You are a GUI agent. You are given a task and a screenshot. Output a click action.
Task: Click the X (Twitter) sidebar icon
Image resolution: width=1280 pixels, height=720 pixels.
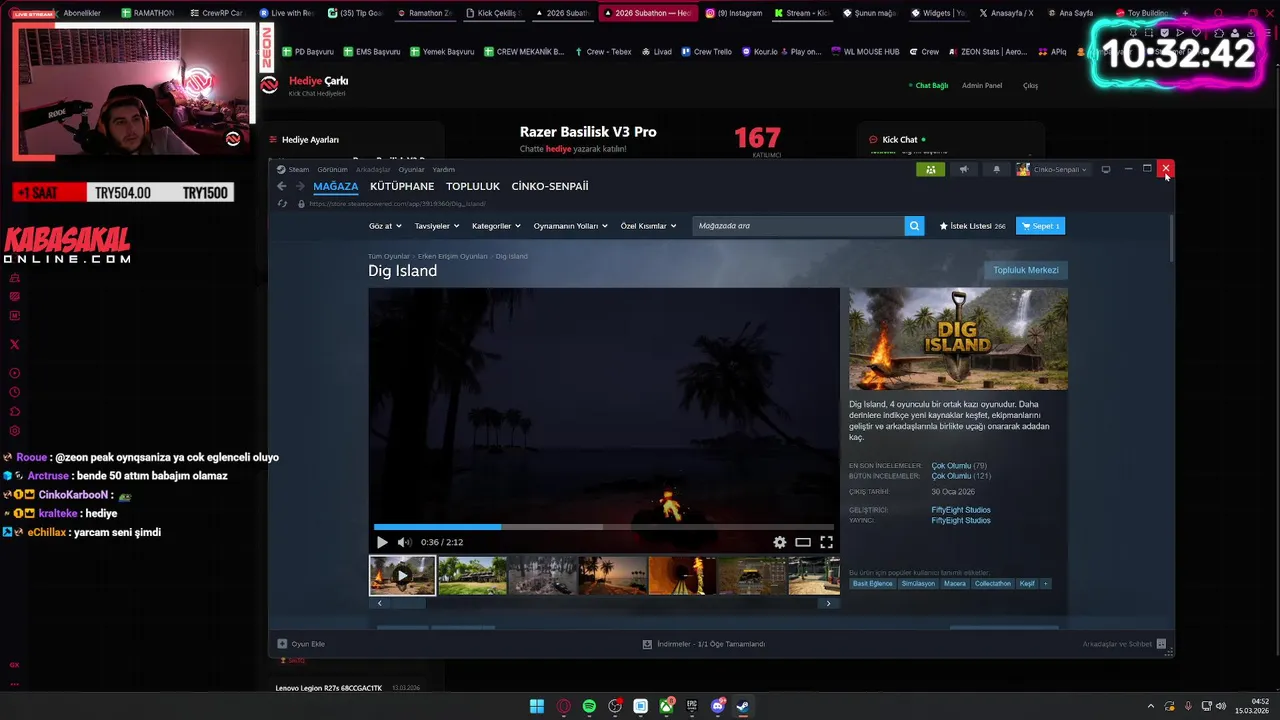pos(14,344)
